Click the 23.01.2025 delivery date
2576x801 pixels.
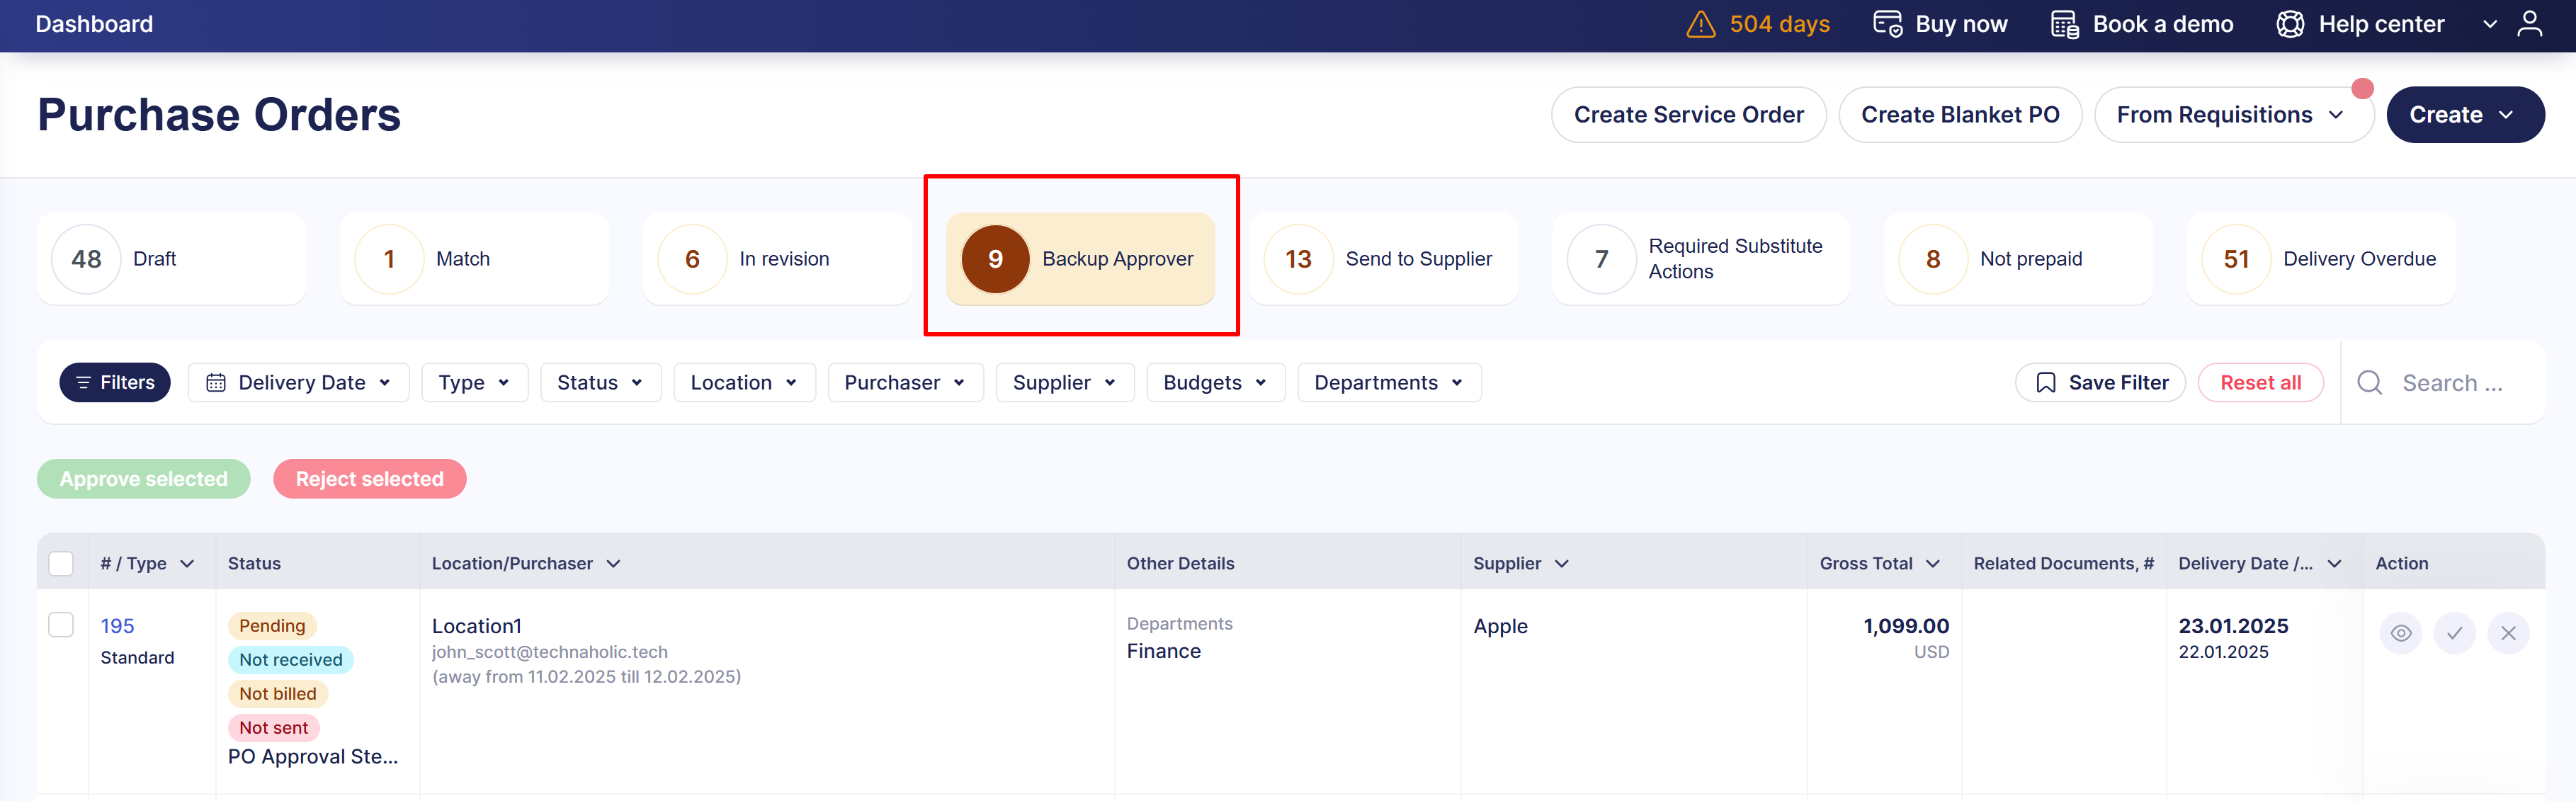(2233, 626)
